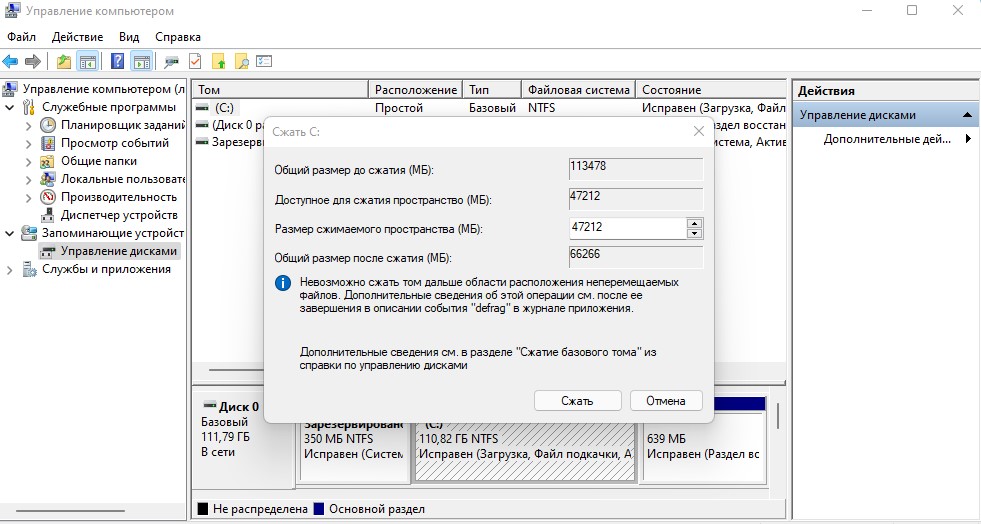Screen dimensions: 981x524
Task: Click the Up one level folder icon
Action: click(x=64, y=61)
